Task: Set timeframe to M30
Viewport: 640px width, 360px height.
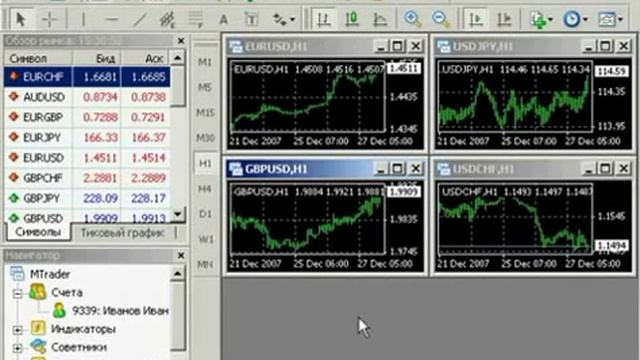Action: [x=205, y=138]
